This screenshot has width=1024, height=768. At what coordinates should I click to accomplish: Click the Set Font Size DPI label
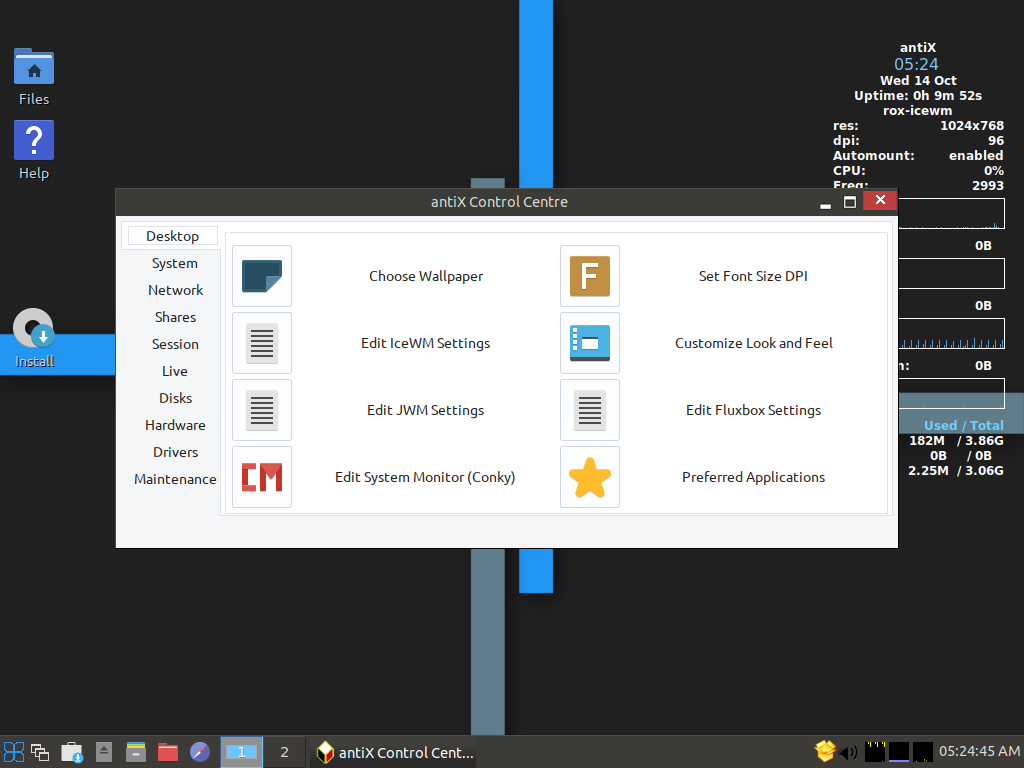coord(753,276)
